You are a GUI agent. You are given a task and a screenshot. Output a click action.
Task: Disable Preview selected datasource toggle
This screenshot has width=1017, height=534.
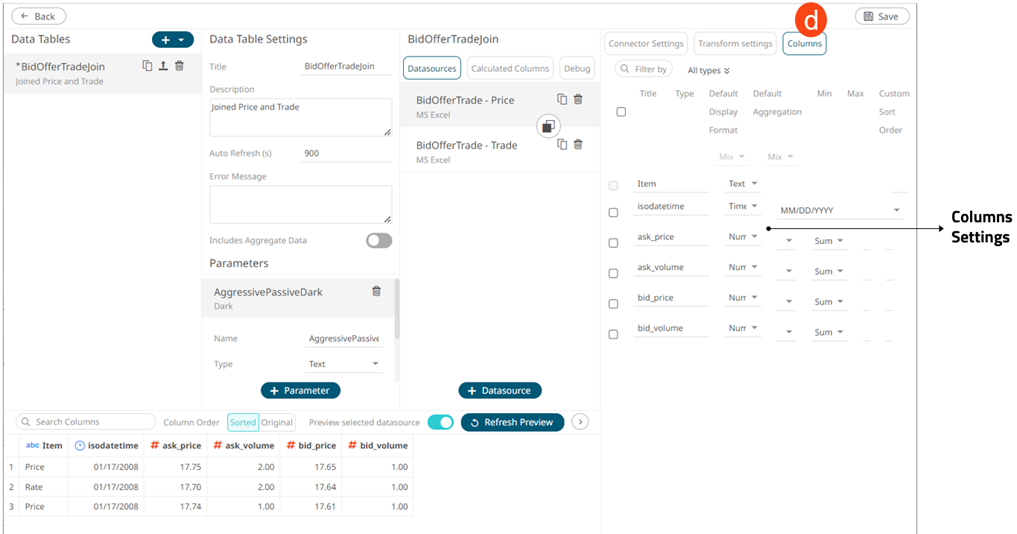coord(440,422)
